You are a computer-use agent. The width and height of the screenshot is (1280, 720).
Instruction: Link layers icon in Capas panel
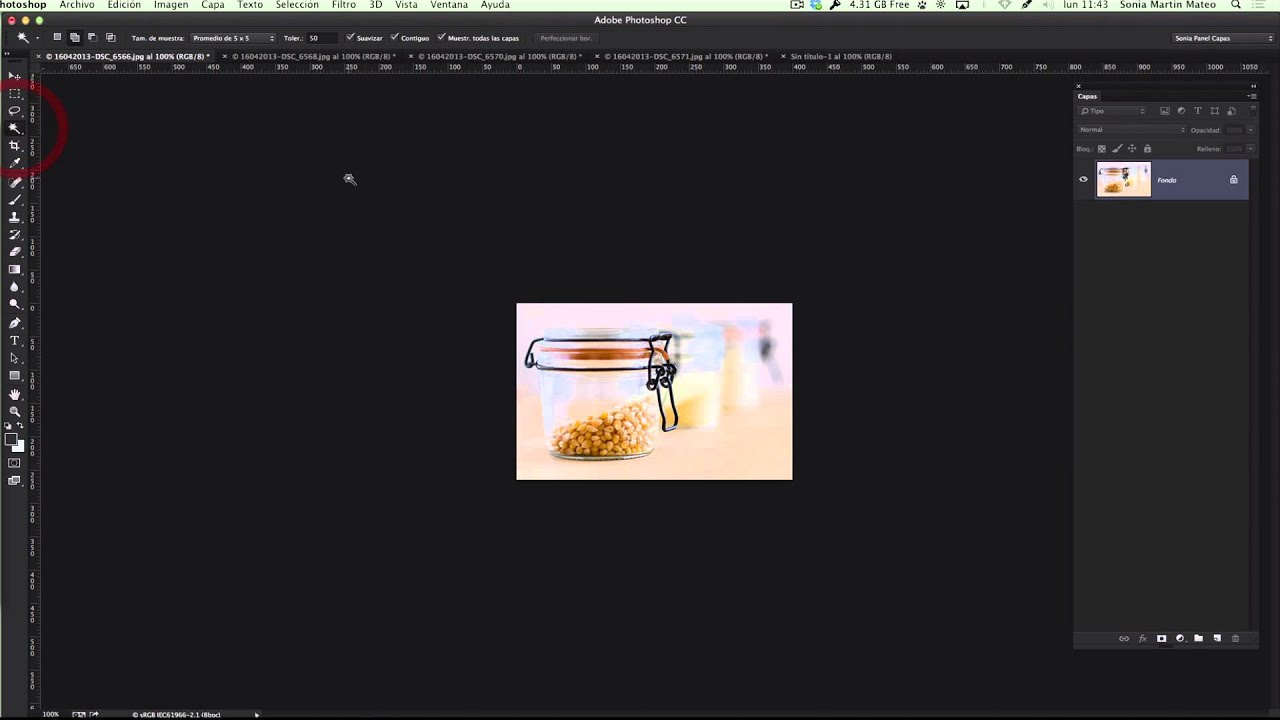[1124, 638]
